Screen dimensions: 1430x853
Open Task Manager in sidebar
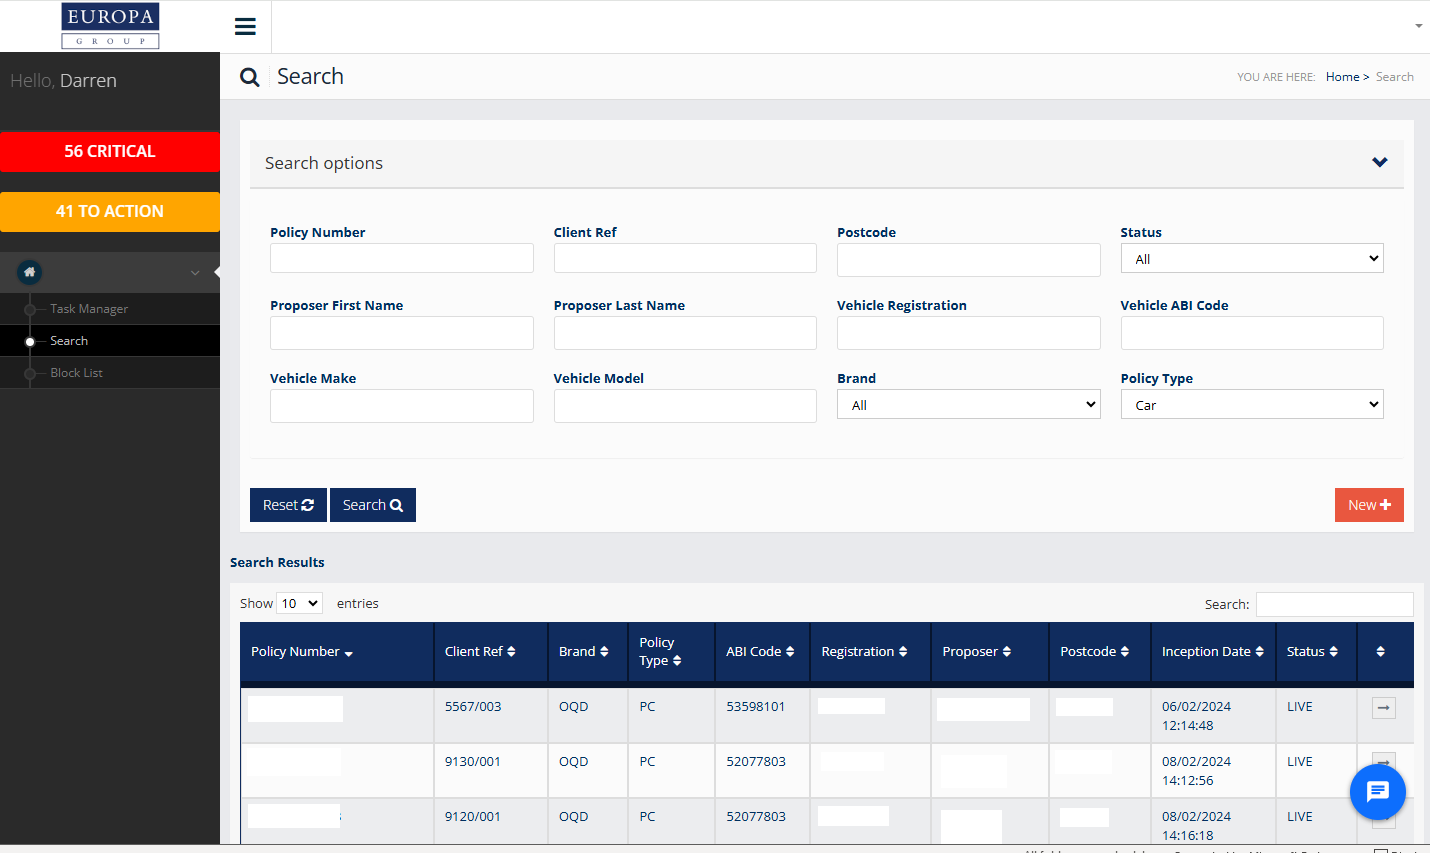tap(89, 309)
